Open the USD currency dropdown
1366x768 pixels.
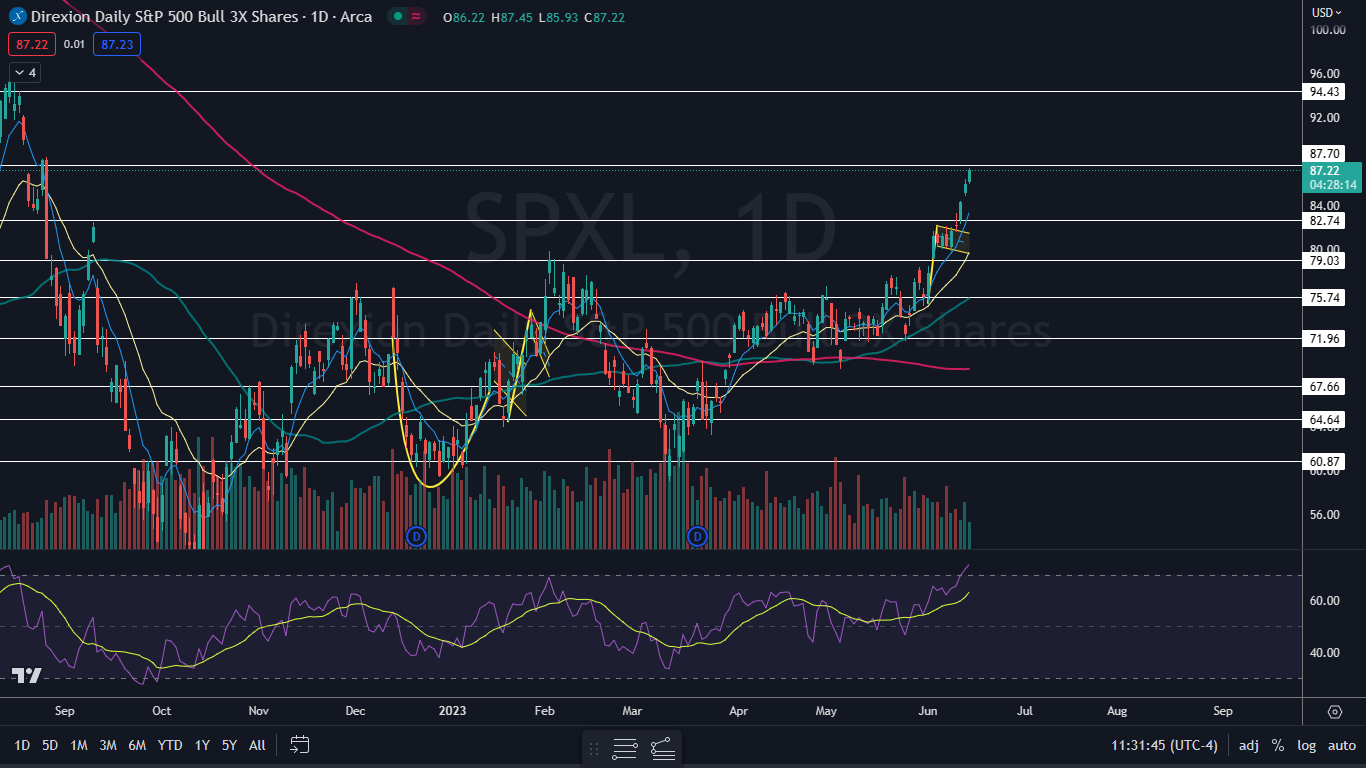tap(1327, 12)
